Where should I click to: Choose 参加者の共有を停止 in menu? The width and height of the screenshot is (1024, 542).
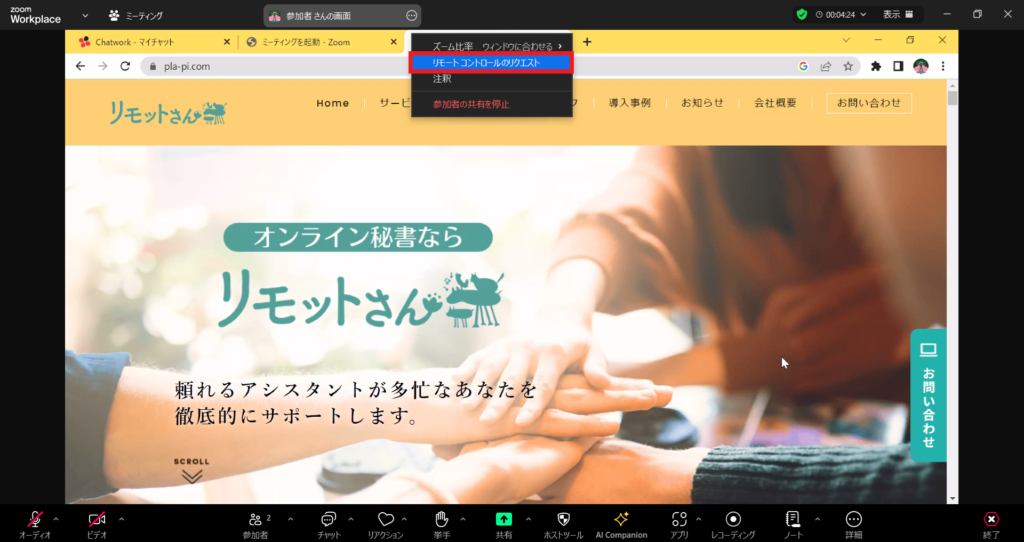pyautogui.click(x=471, y=104)
